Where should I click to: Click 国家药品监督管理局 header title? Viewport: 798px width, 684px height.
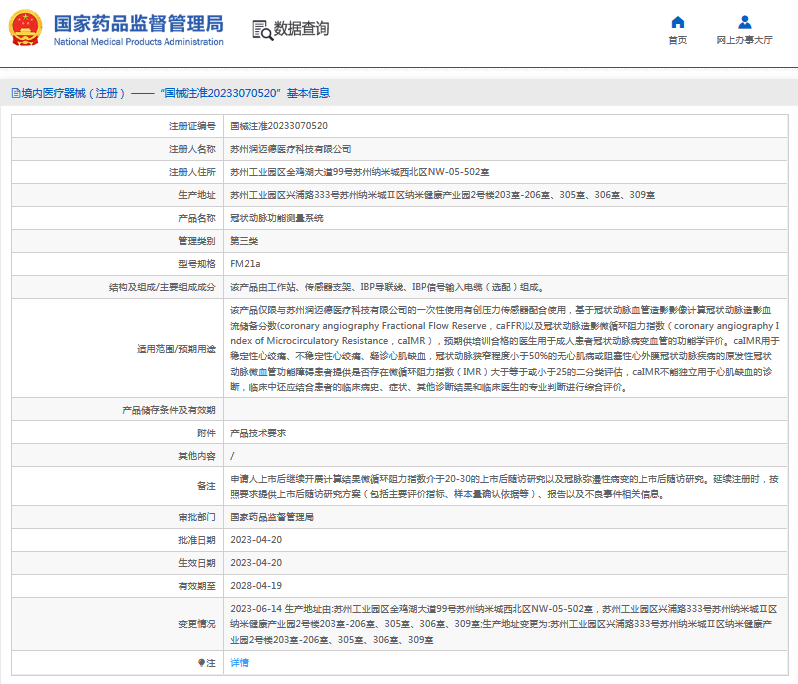point(139,23)
